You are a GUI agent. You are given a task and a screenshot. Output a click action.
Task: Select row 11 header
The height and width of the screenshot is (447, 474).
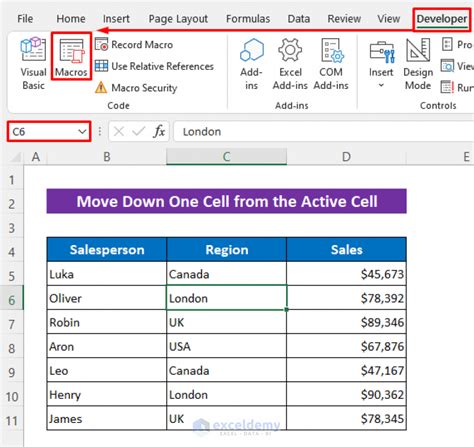[12, 418]
